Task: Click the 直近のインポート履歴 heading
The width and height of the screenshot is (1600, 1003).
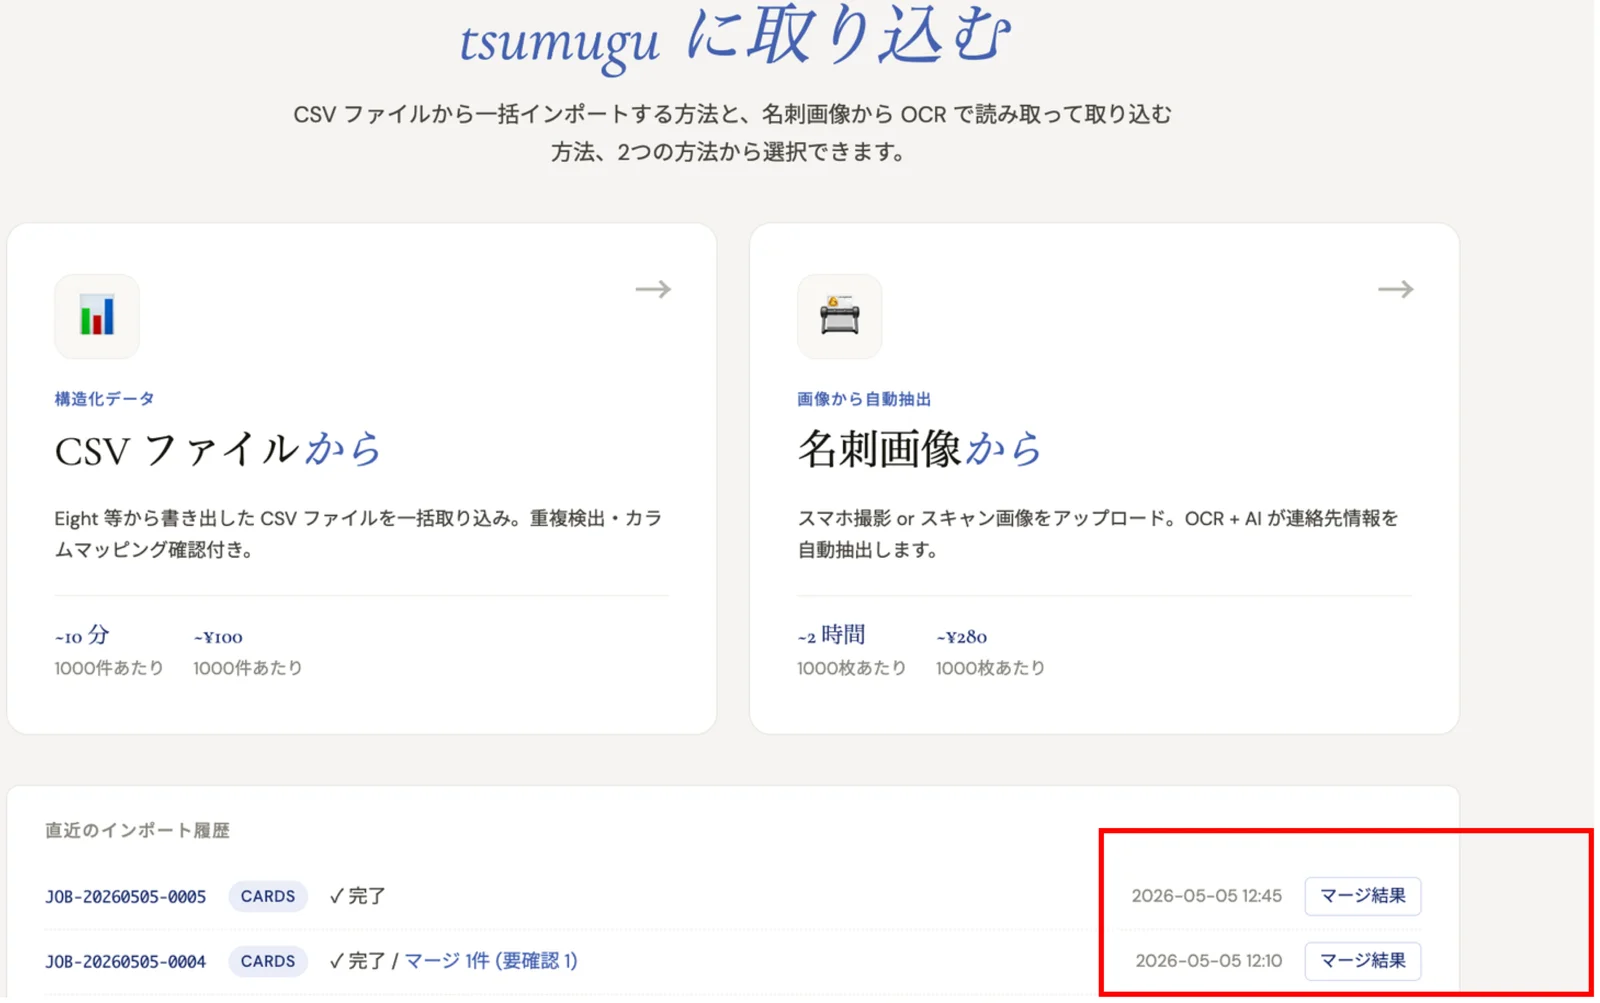Action: click(137, 831)
